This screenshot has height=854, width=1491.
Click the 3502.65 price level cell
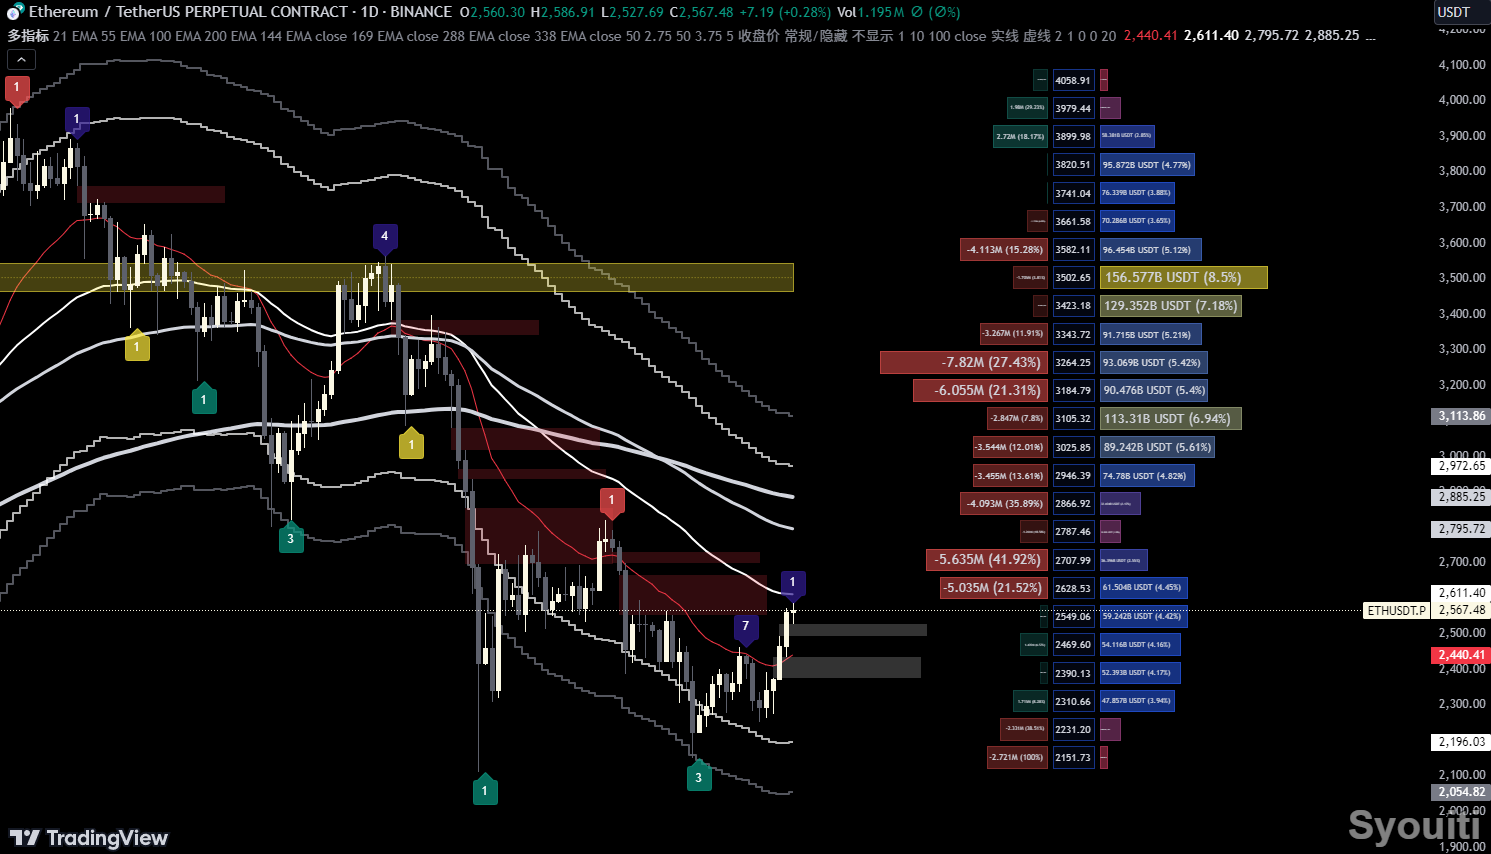pyautogui.click(x=1073, y=277)
